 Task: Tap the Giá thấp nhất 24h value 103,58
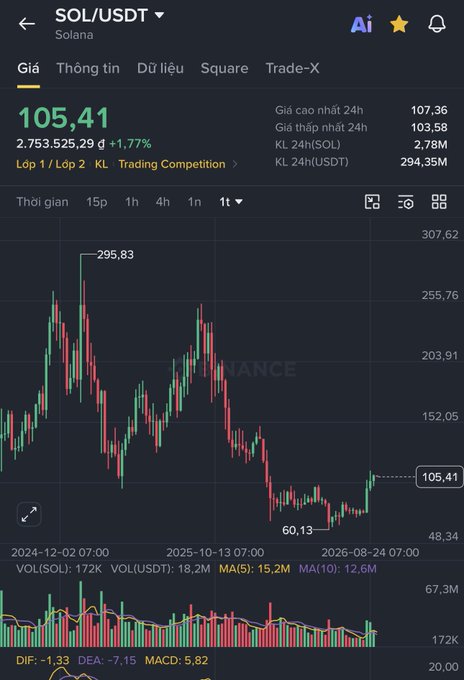(429, 128)
